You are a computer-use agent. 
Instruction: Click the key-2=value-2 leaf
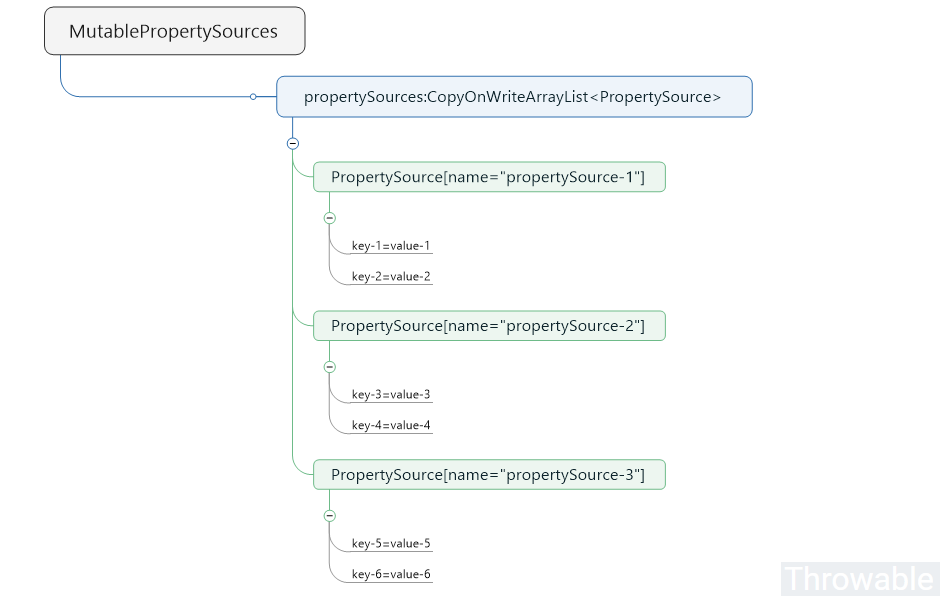(391, 277)
